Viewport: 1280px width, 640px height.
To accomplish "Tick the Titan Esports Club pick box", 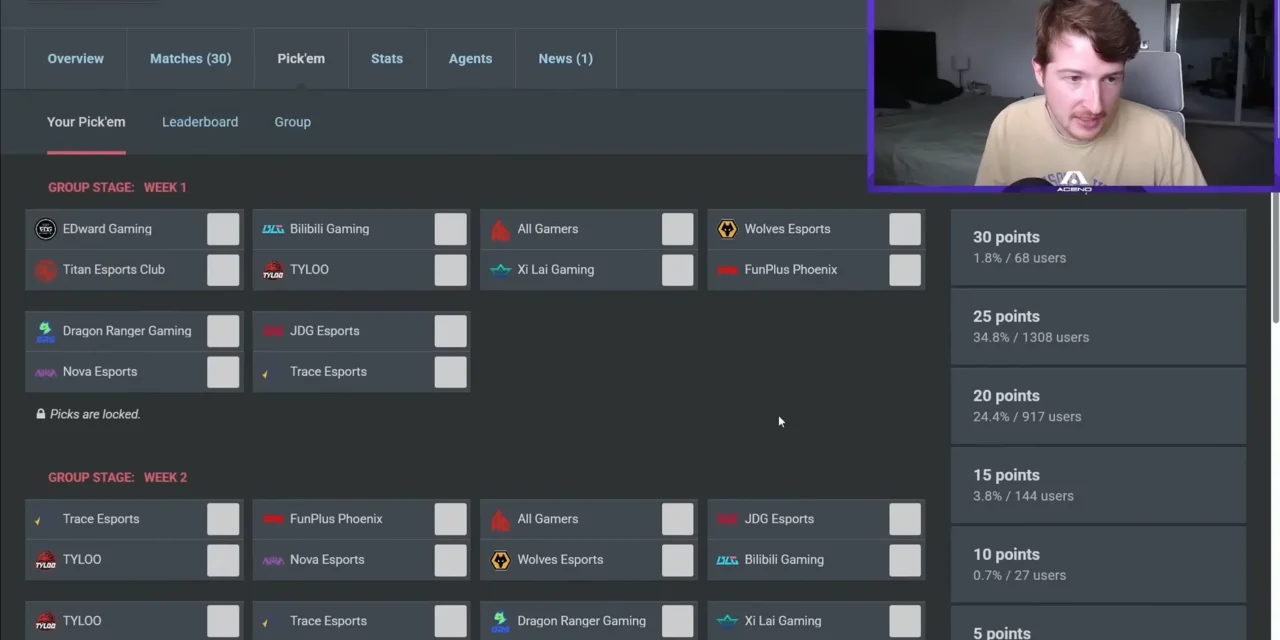I will (223, 270).
